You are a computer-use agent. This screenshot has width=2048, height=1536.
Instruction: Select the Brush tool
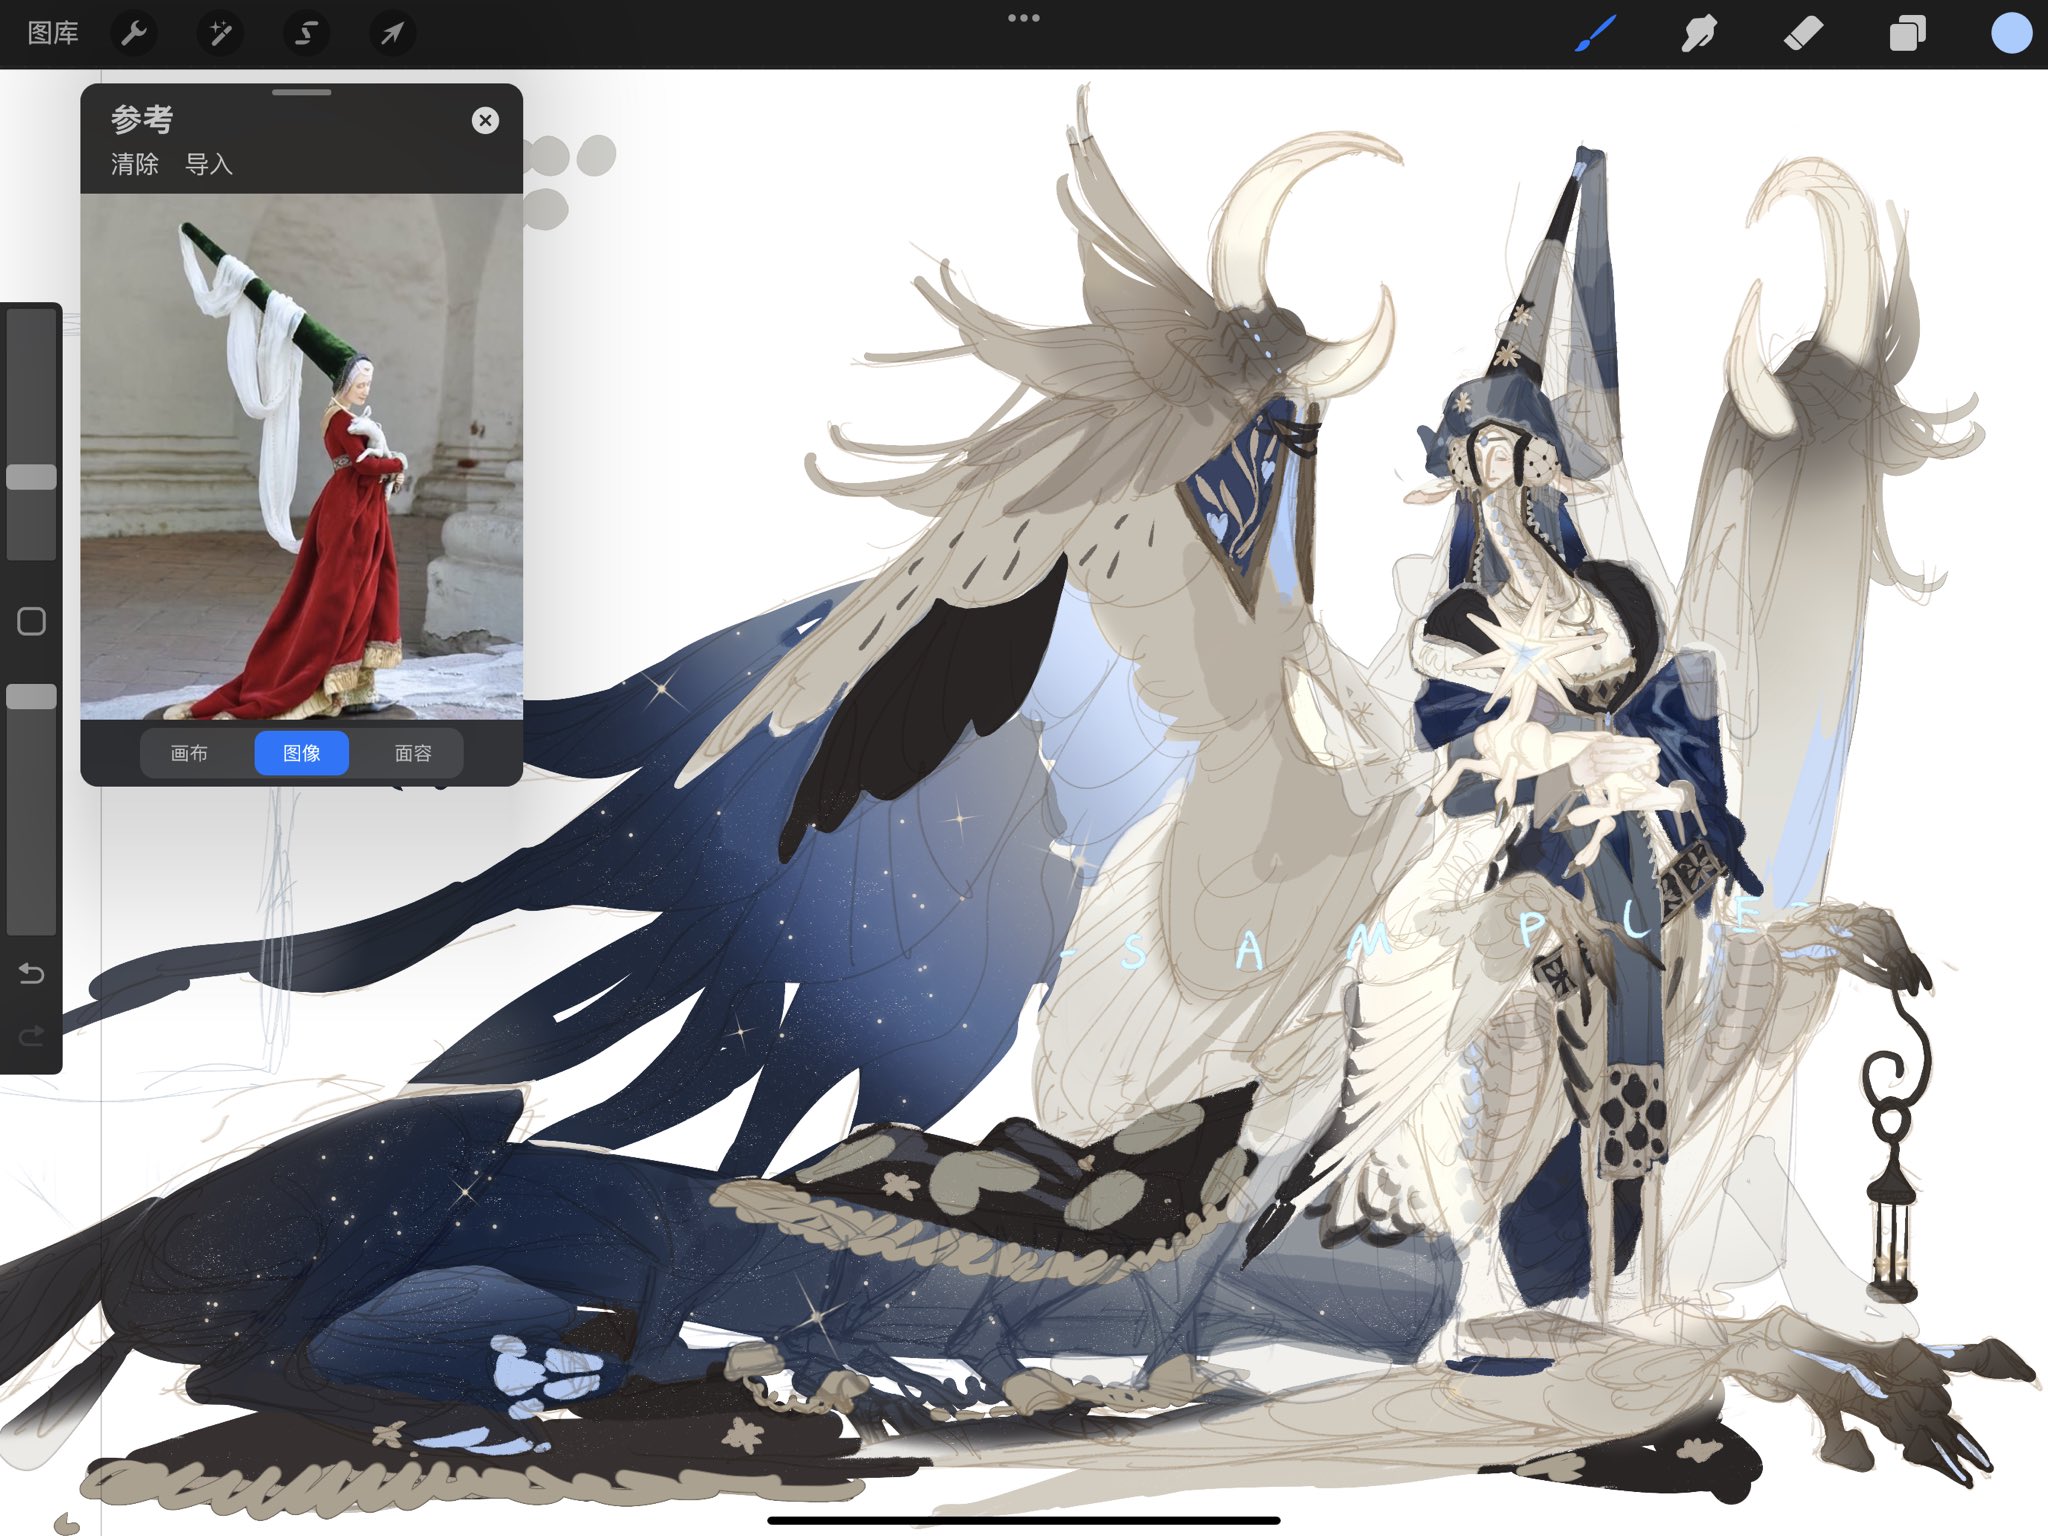pos(1596,34)
